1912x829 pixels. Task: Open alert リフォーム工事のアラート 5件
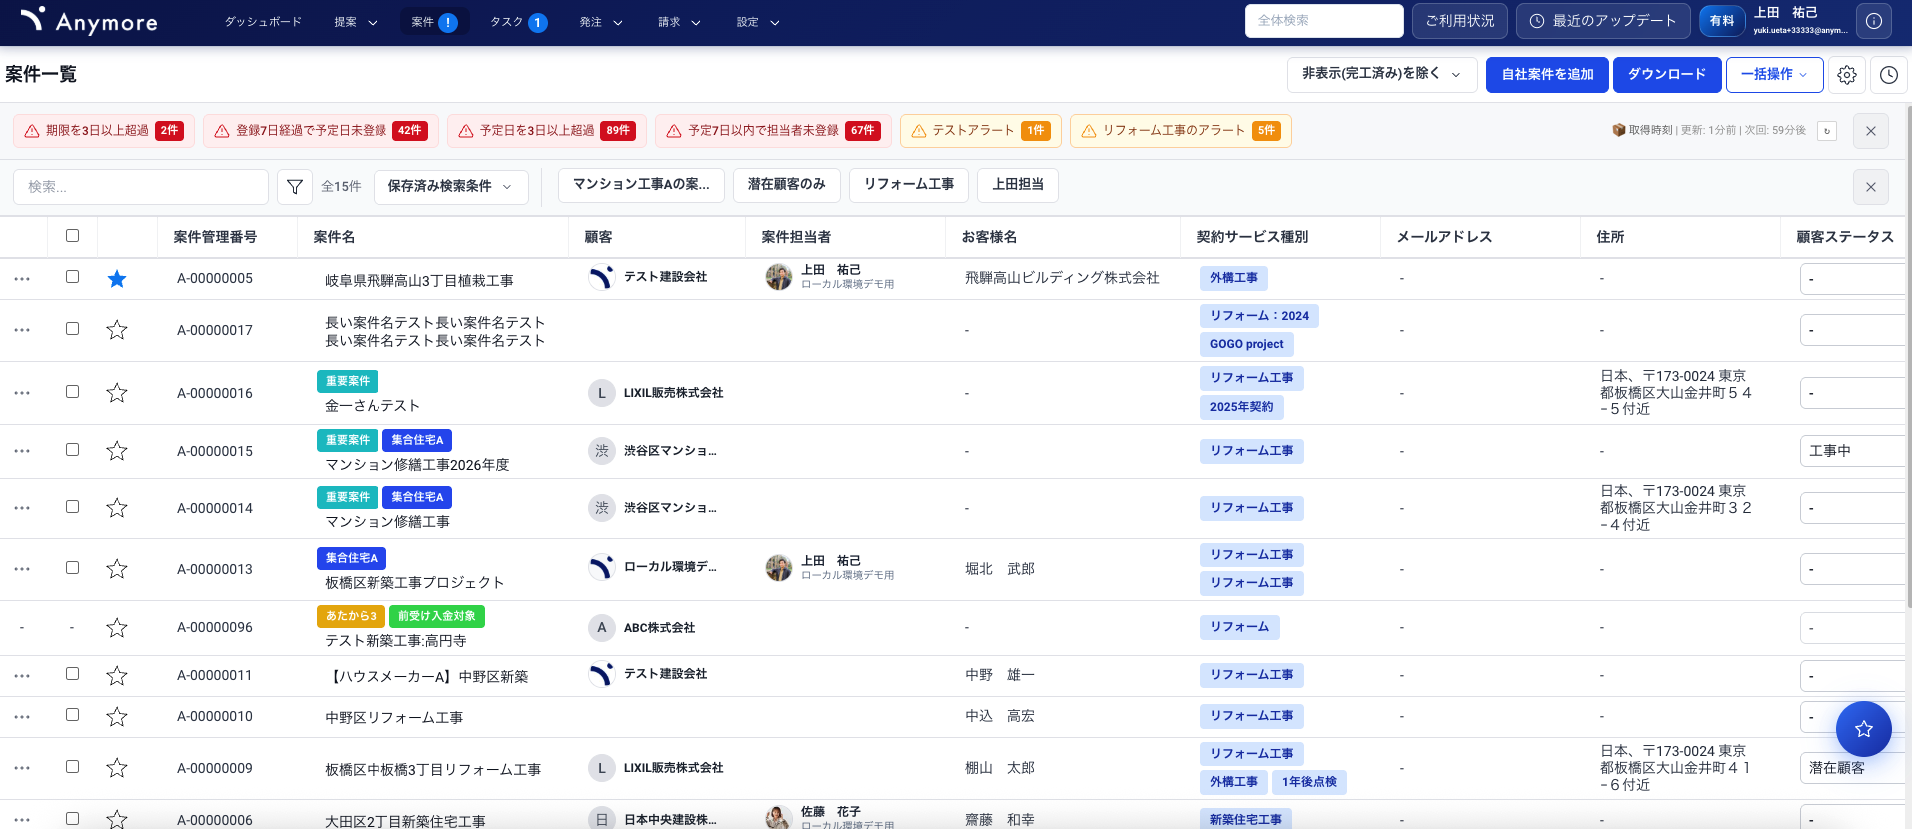[1180, 131]
